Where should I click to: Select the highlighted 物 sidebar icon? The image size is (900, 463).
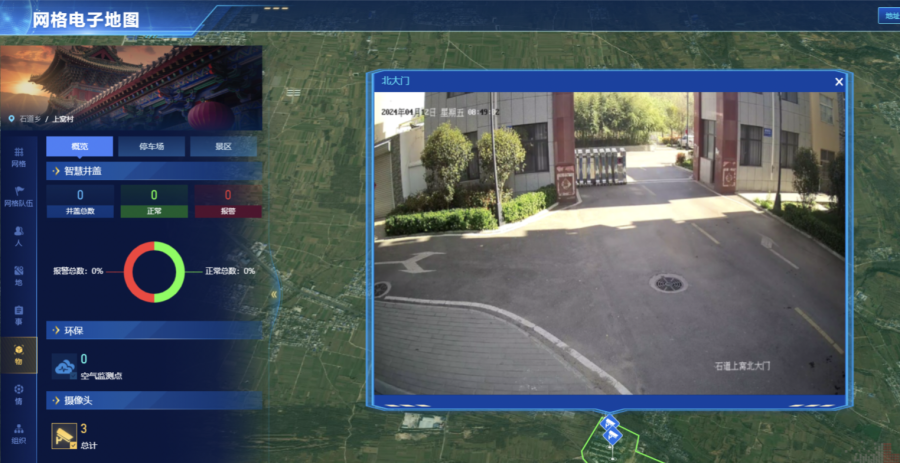tap(18, 353)
